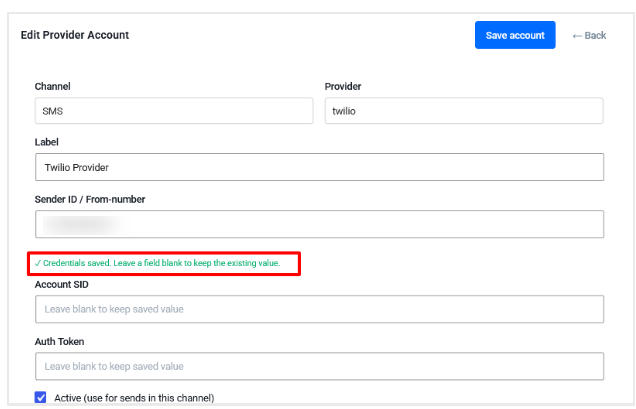This screenshot has height=409, width=636.
Task: Click the Auth Token label text
Action: point(60,342)
